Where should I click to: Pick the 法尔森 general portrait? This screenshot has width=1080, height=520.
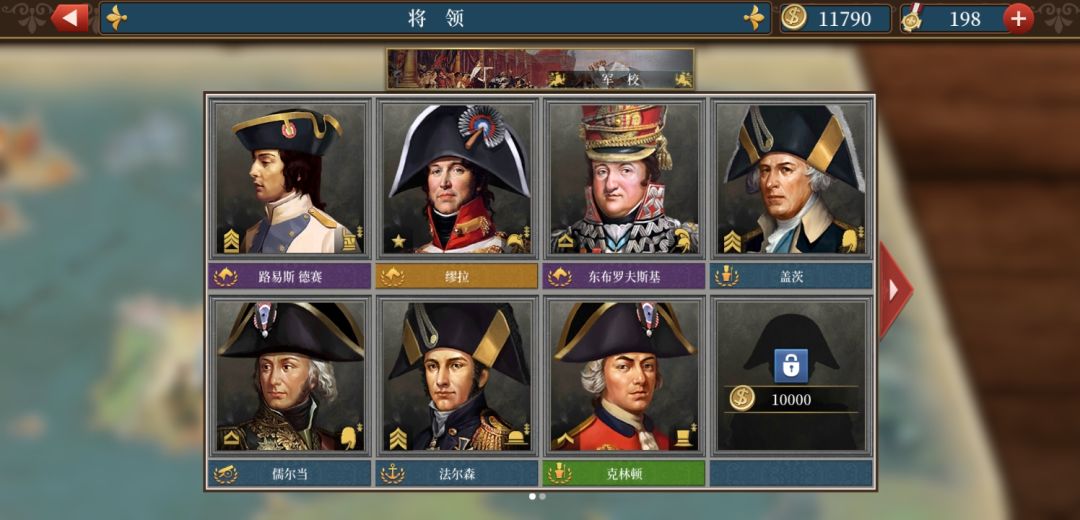click(x=457, y=377)
